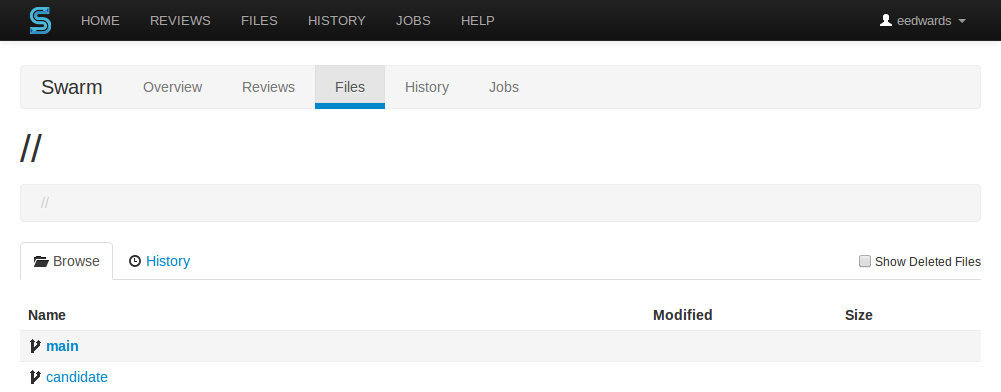1001x392 pixels.
Task: Click the branch icon beside candidate
Action: tap(35, 377)
